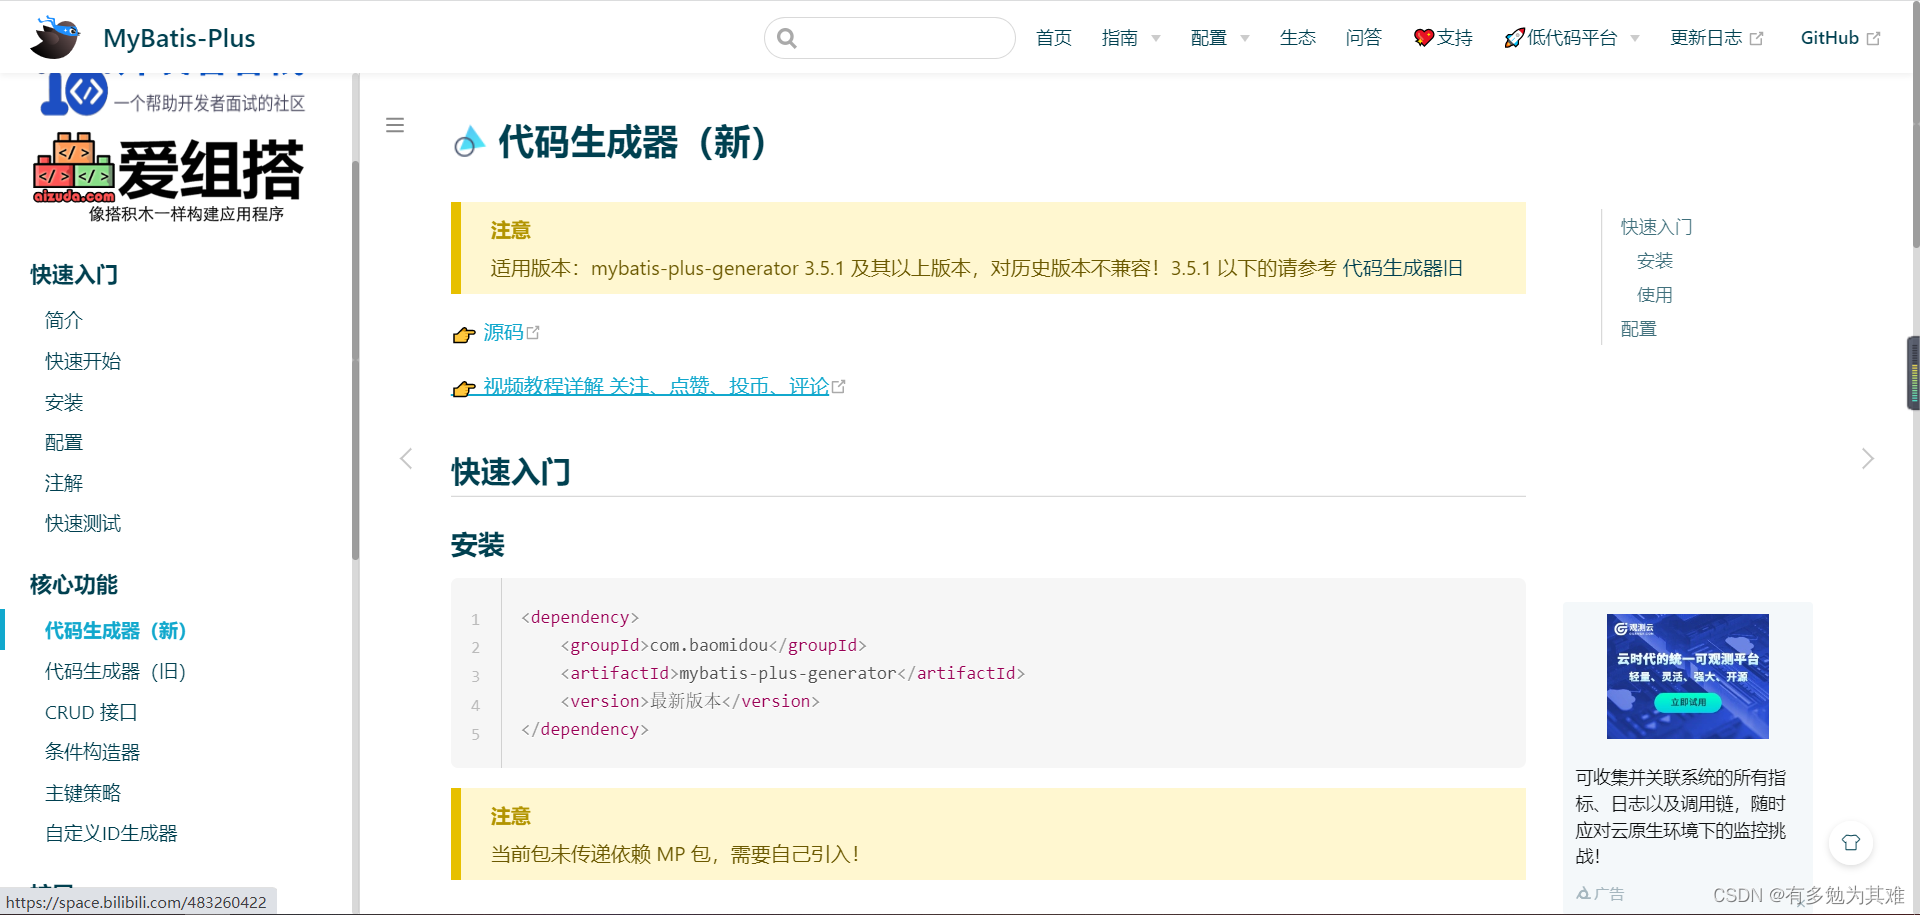Toggle sidebar with the hamburger icon

395,125
